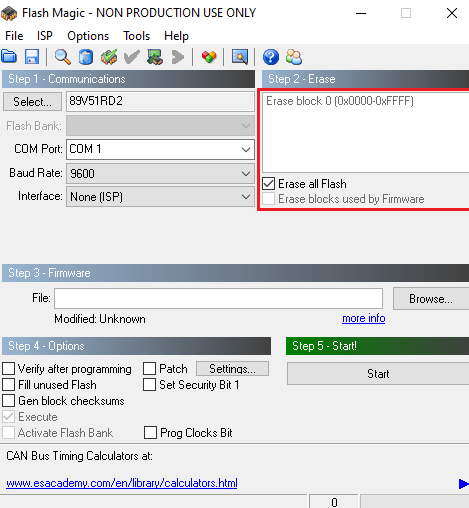Open the ISP menu
The image size is (469, 508).
point(45,36)
